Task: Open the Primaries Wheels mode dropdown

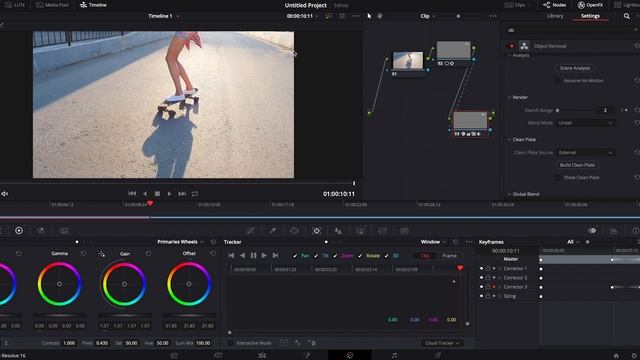Action: [x=180, y=242]
